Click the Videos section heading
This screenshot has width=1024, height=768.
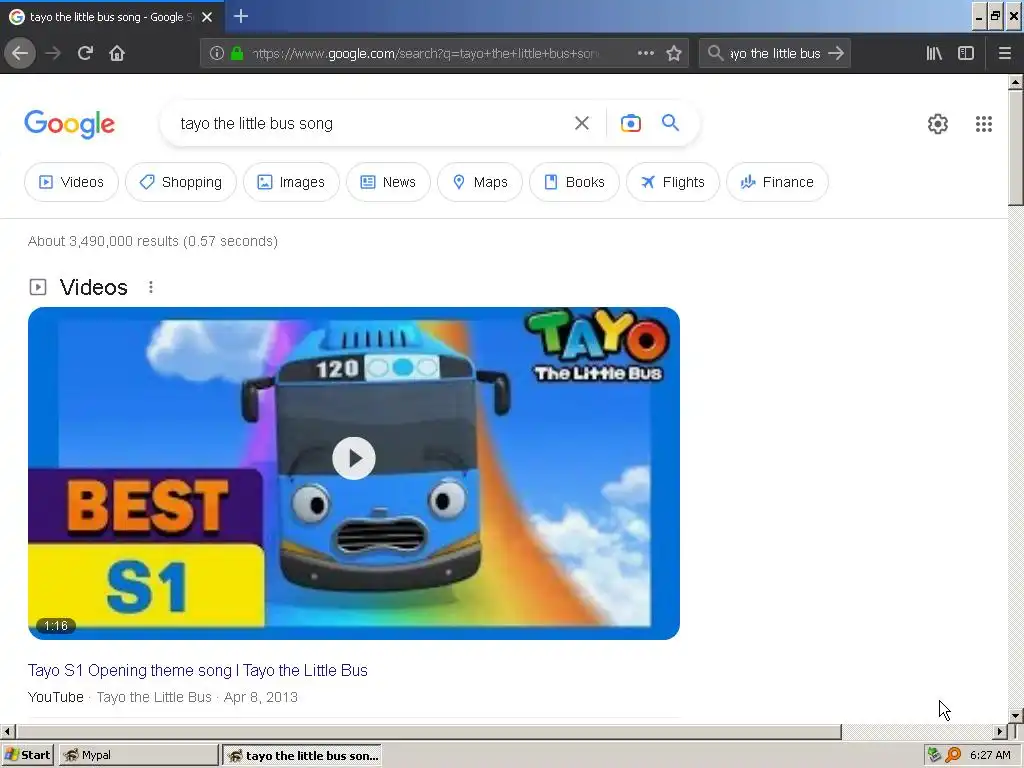click(93, 287)
